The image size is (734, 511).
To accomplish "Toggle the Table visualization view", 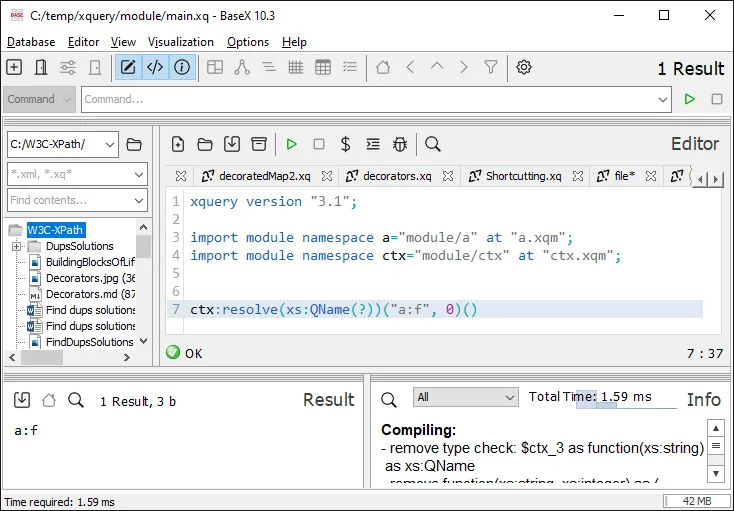I will tap(323, 67).
